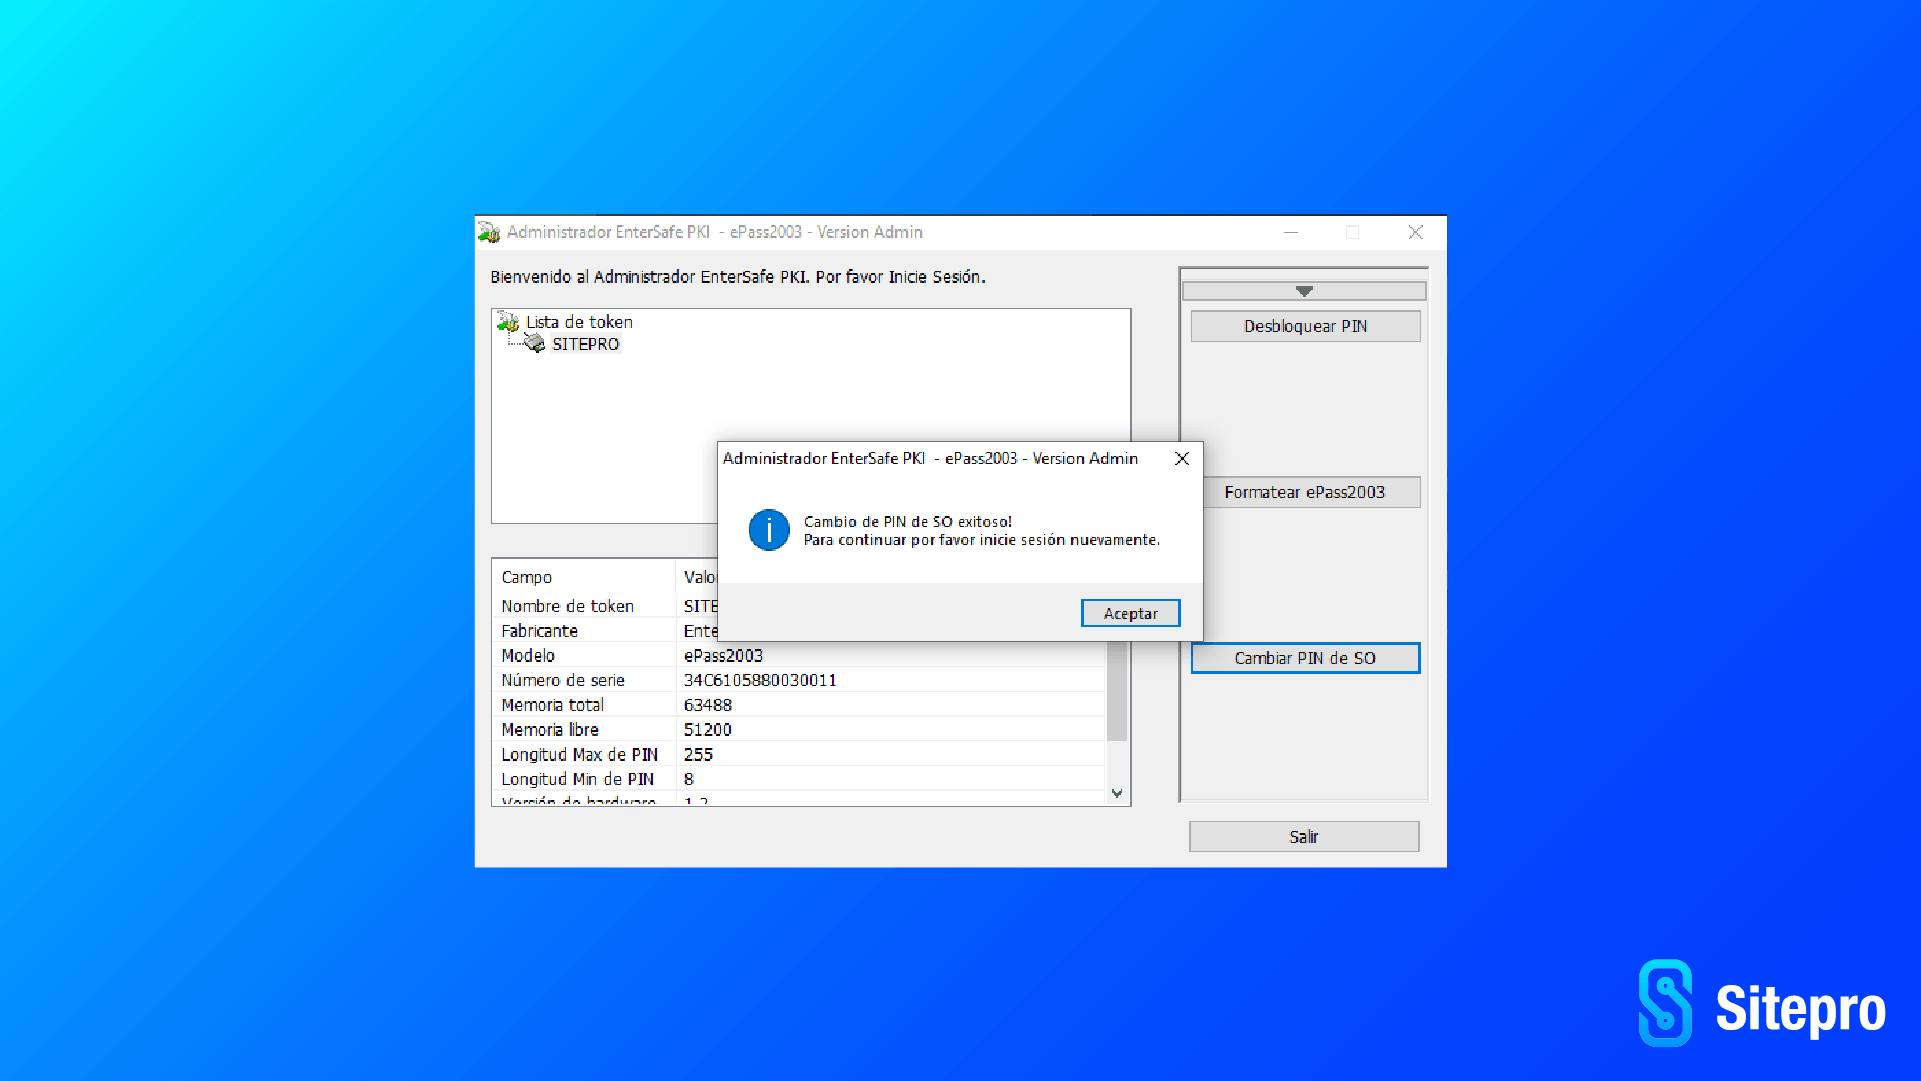Click the memory total value 63488

708,705
